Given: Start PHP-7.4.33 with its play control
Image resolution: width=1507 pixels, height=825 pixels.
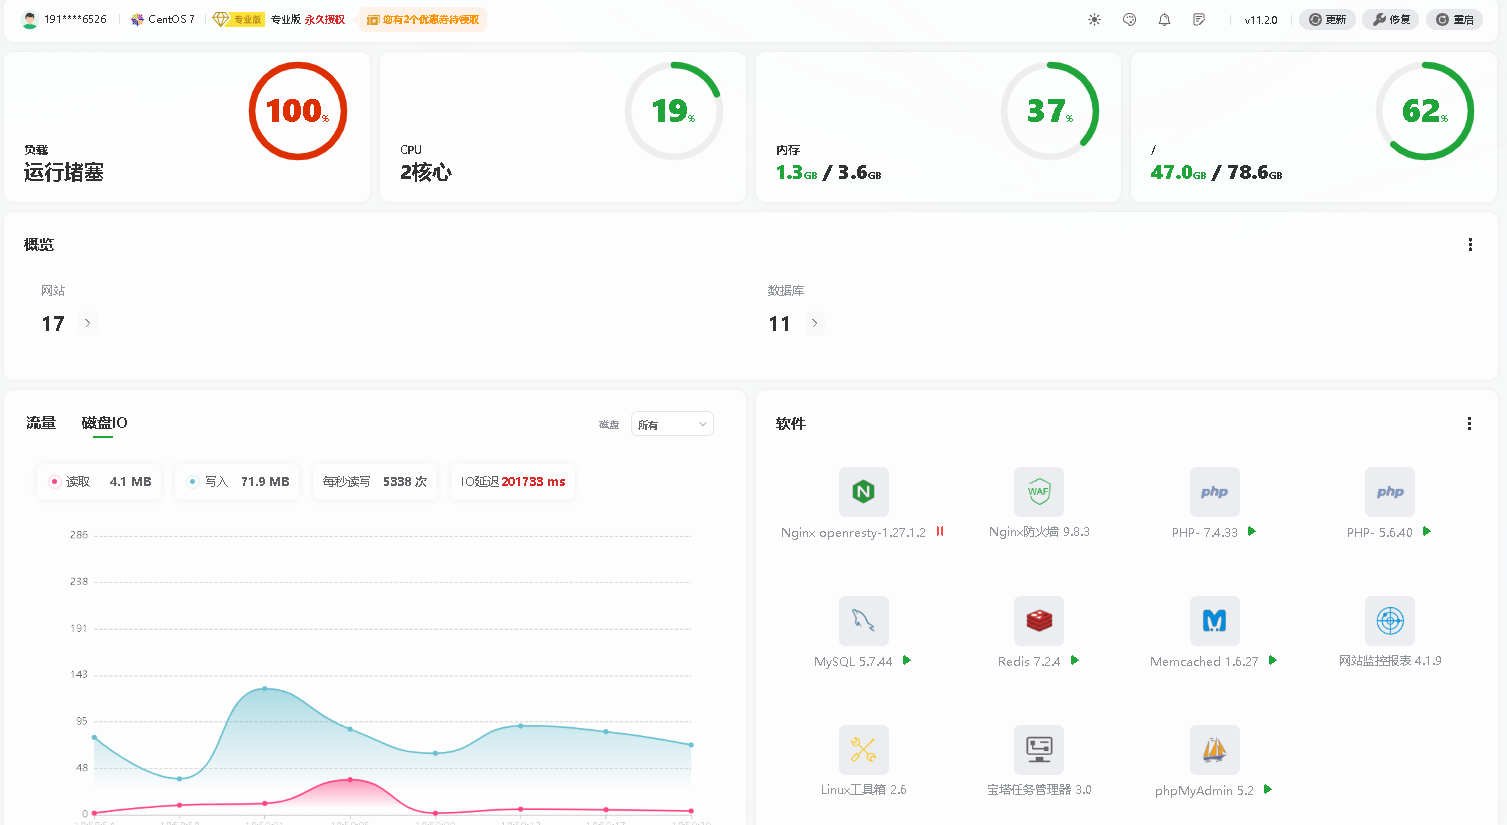Looking at the screenshot, I should click(1250, 532).
